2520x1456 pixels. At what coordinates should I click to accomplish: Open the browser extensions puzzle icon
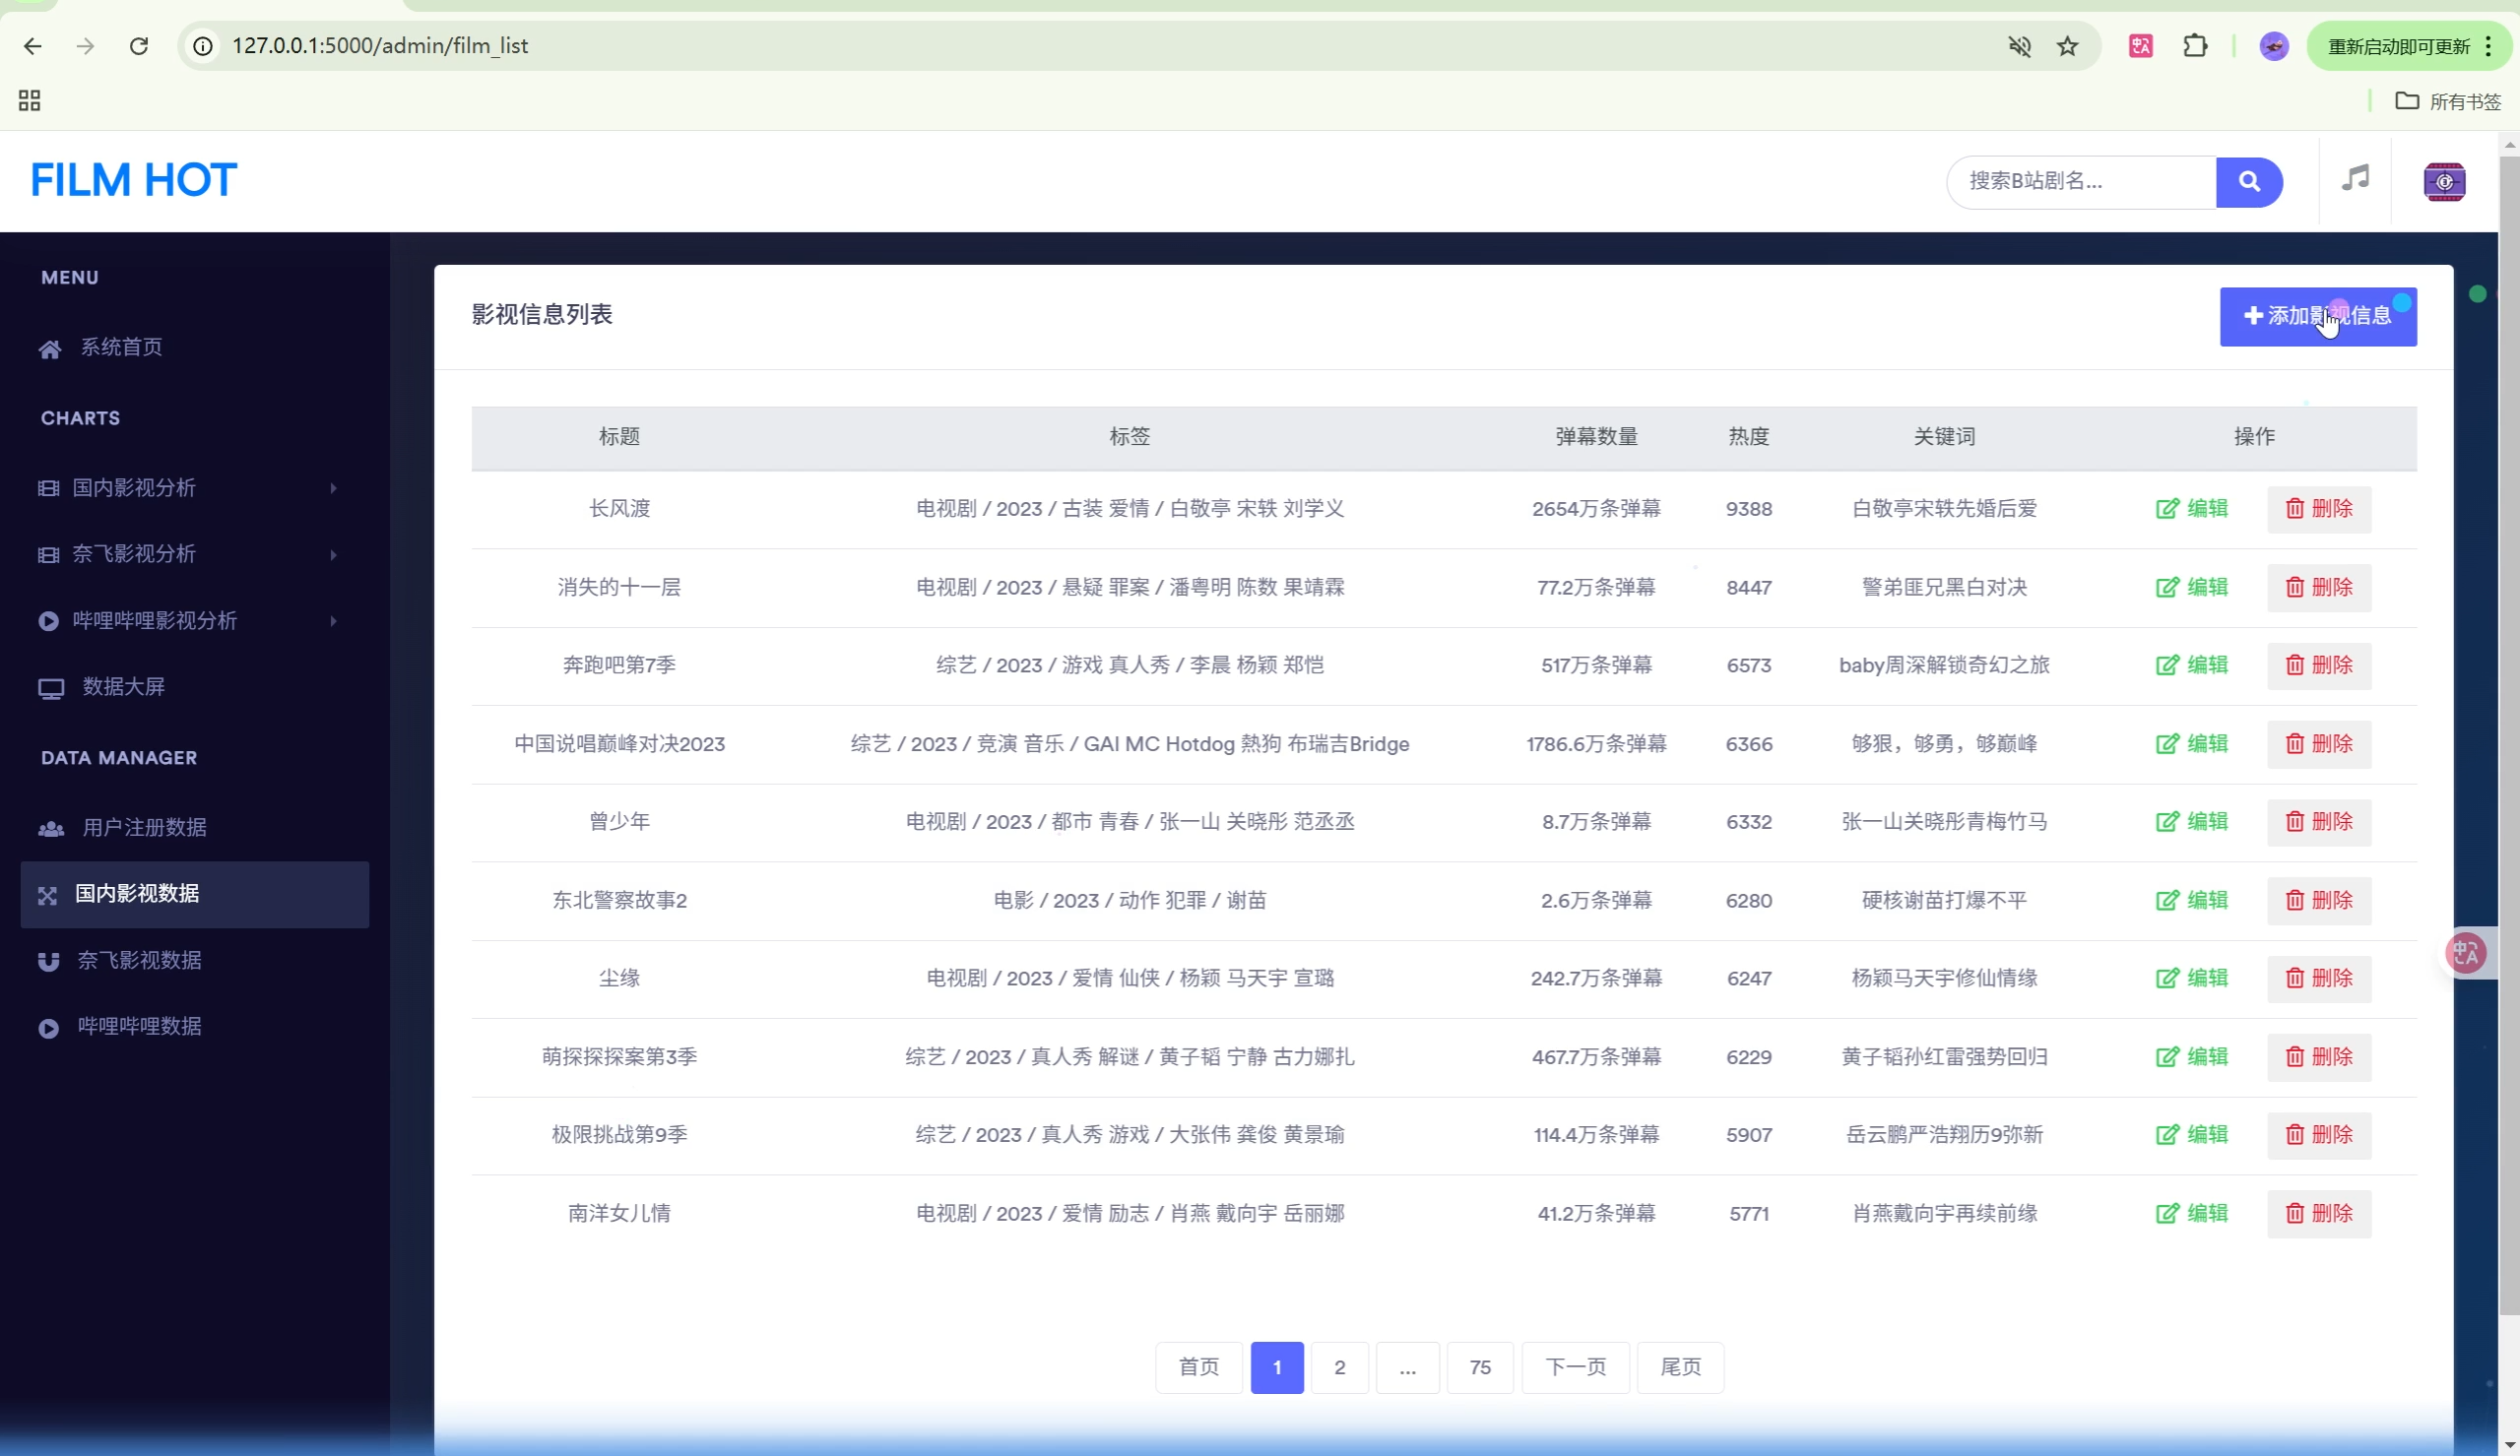pyautogui.click(x=2194, y=46)
